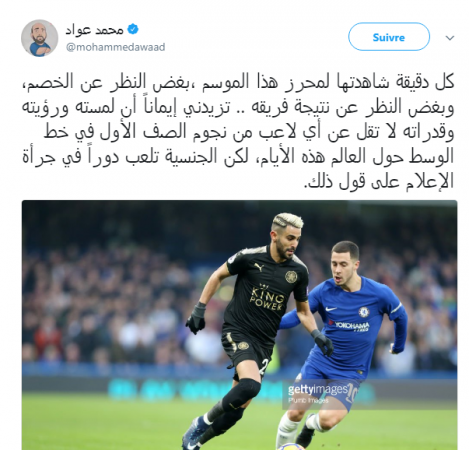Click the Leicester crest on black shirt
Screen dimensions: 469x450
291,277
